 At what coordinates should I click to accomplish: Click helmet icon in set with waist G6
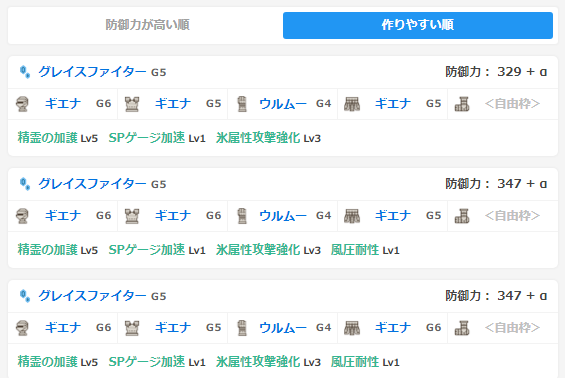coord(22,328)
